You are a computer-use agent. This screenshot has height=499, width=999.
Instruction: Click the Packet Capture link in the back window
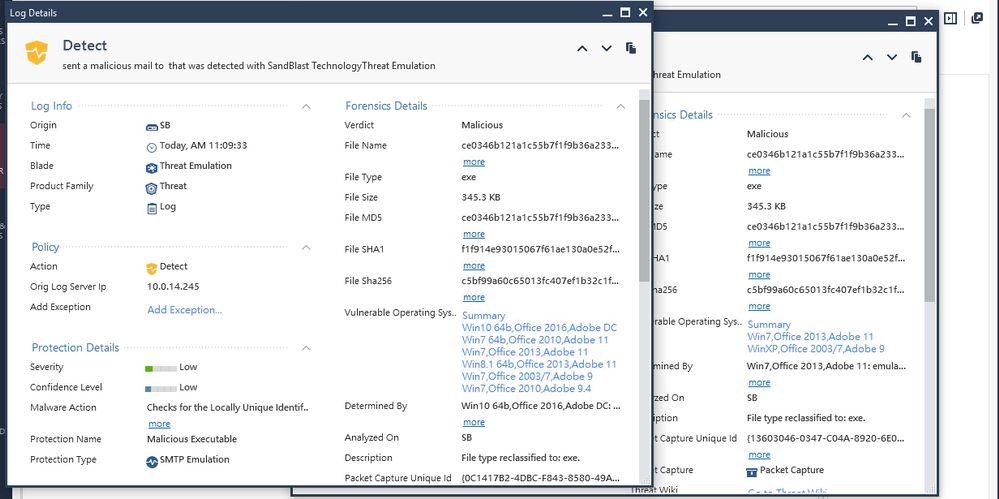791,470
